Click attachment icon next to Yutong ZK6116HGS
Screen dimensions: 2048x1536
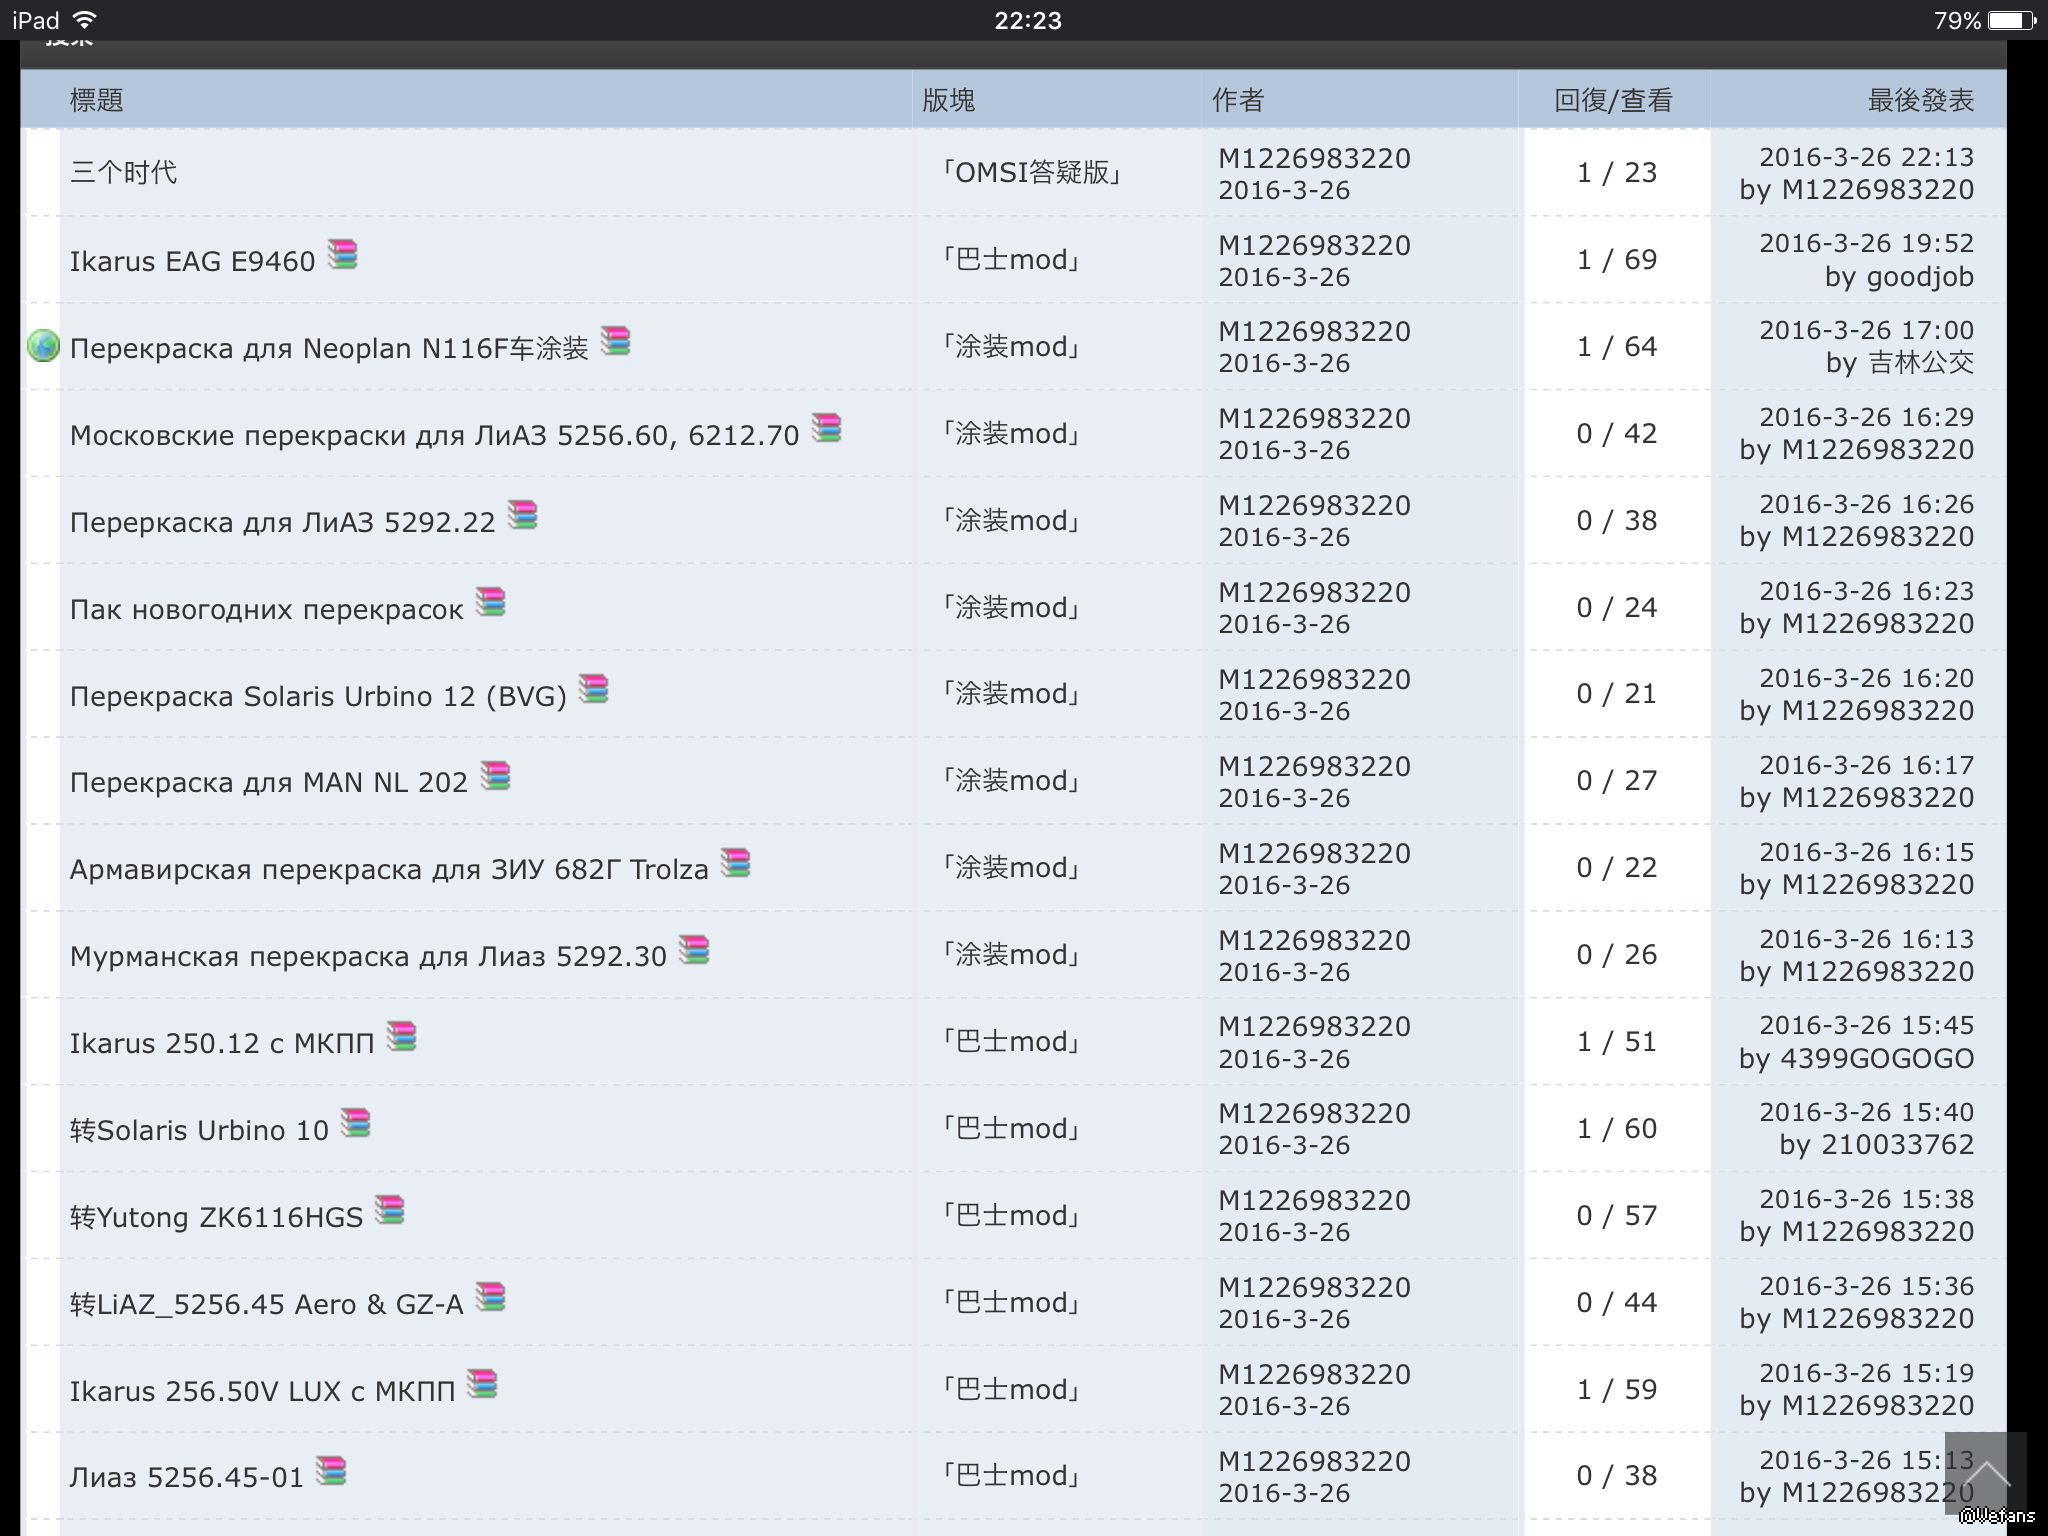pyautogui.click(x=390, y=1210)
